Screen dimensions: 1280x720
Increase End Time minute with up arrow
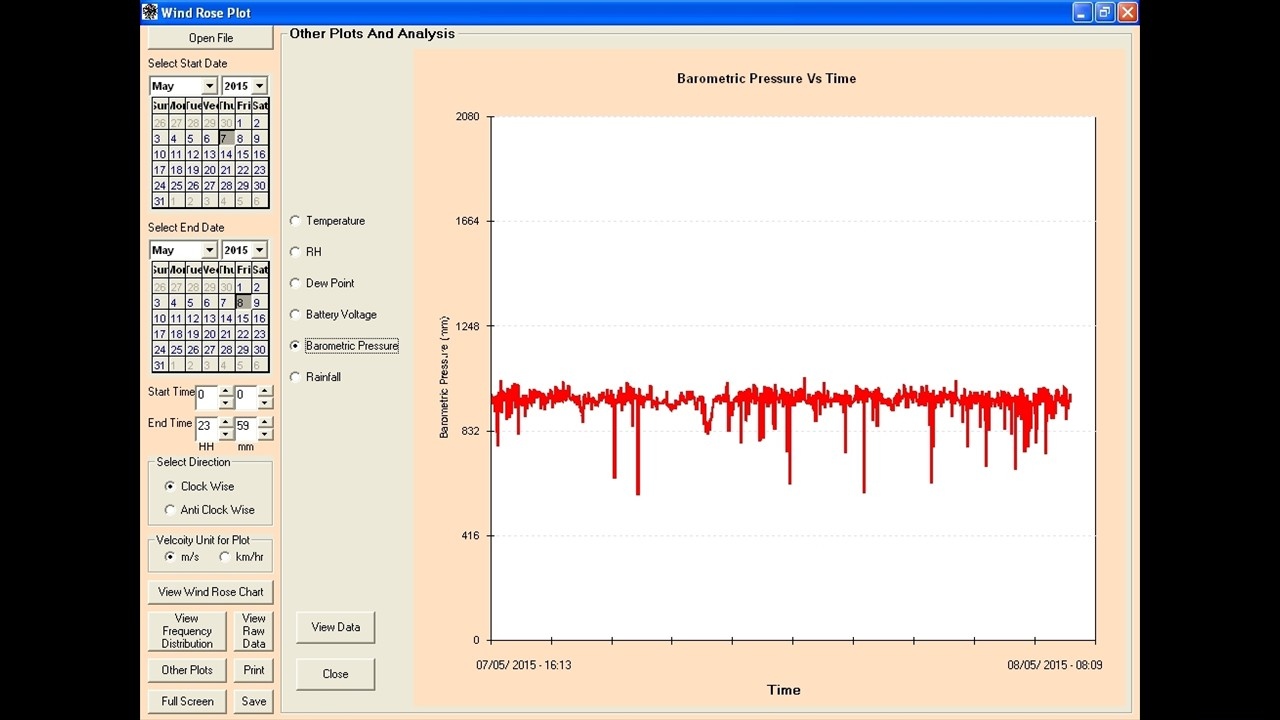coord(265,422)
